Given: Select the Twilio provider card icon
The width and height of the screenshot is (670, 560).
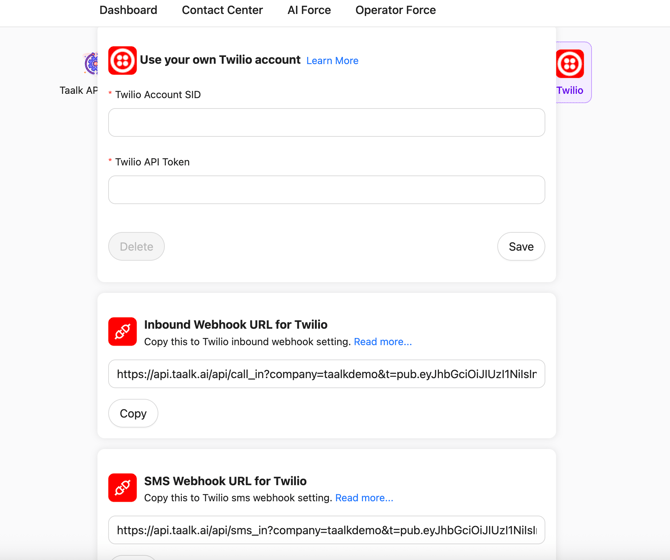Looking at the screenshot, I should (x=570, y=64).
